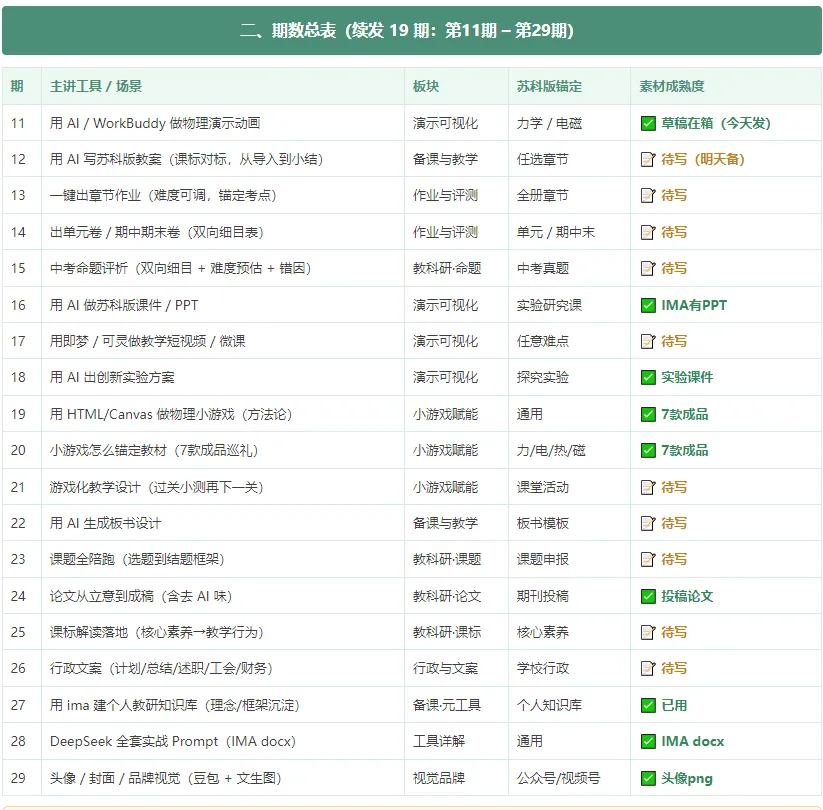This screenshot has width=823, height=810.
Task: Click the memo icon in row 23 课题全陪跑
Action: [x=648, y=560]
